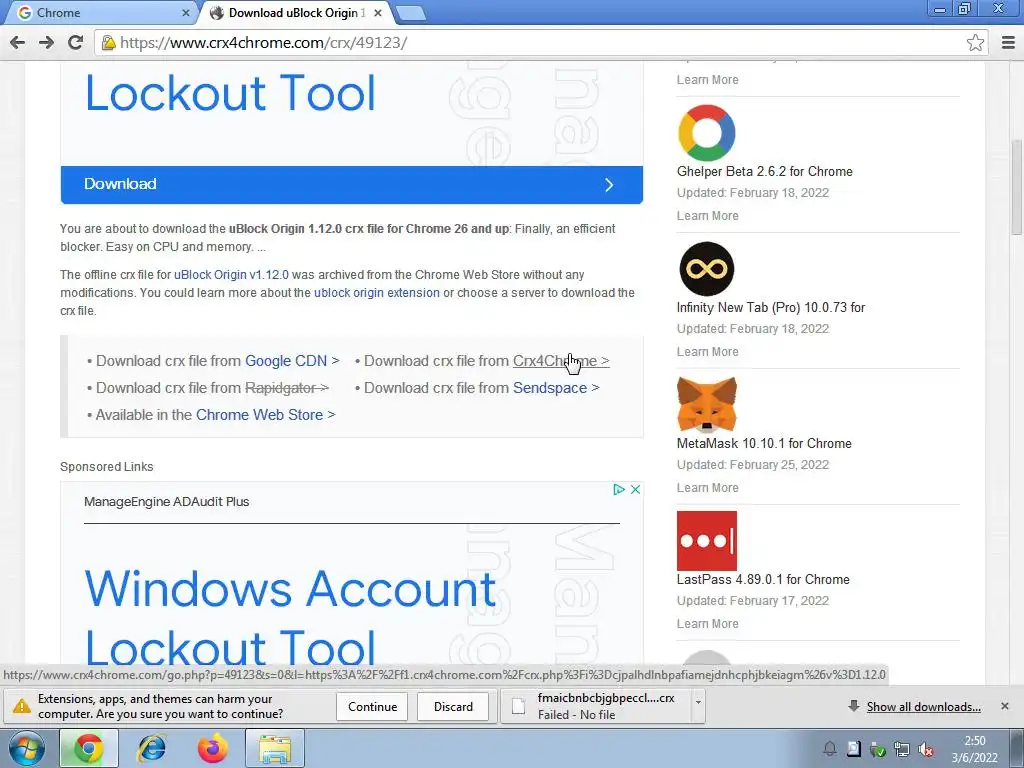
Task: Click the green shield tray icon
Action: pos(878,749)
